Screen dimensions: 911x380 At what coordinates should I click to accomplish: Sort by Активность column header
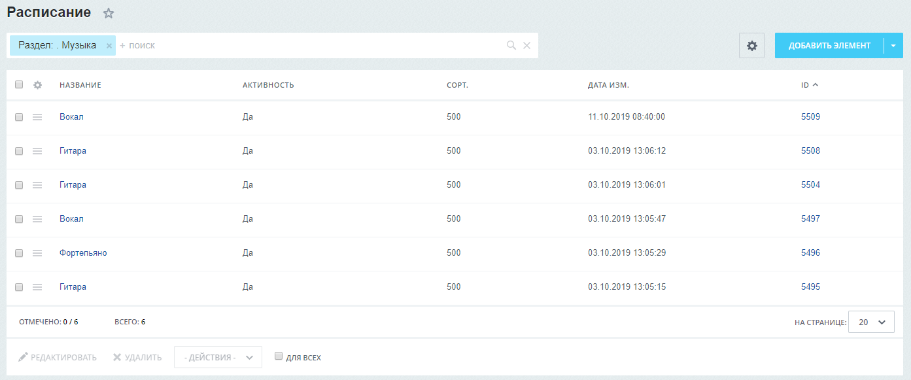268,85
